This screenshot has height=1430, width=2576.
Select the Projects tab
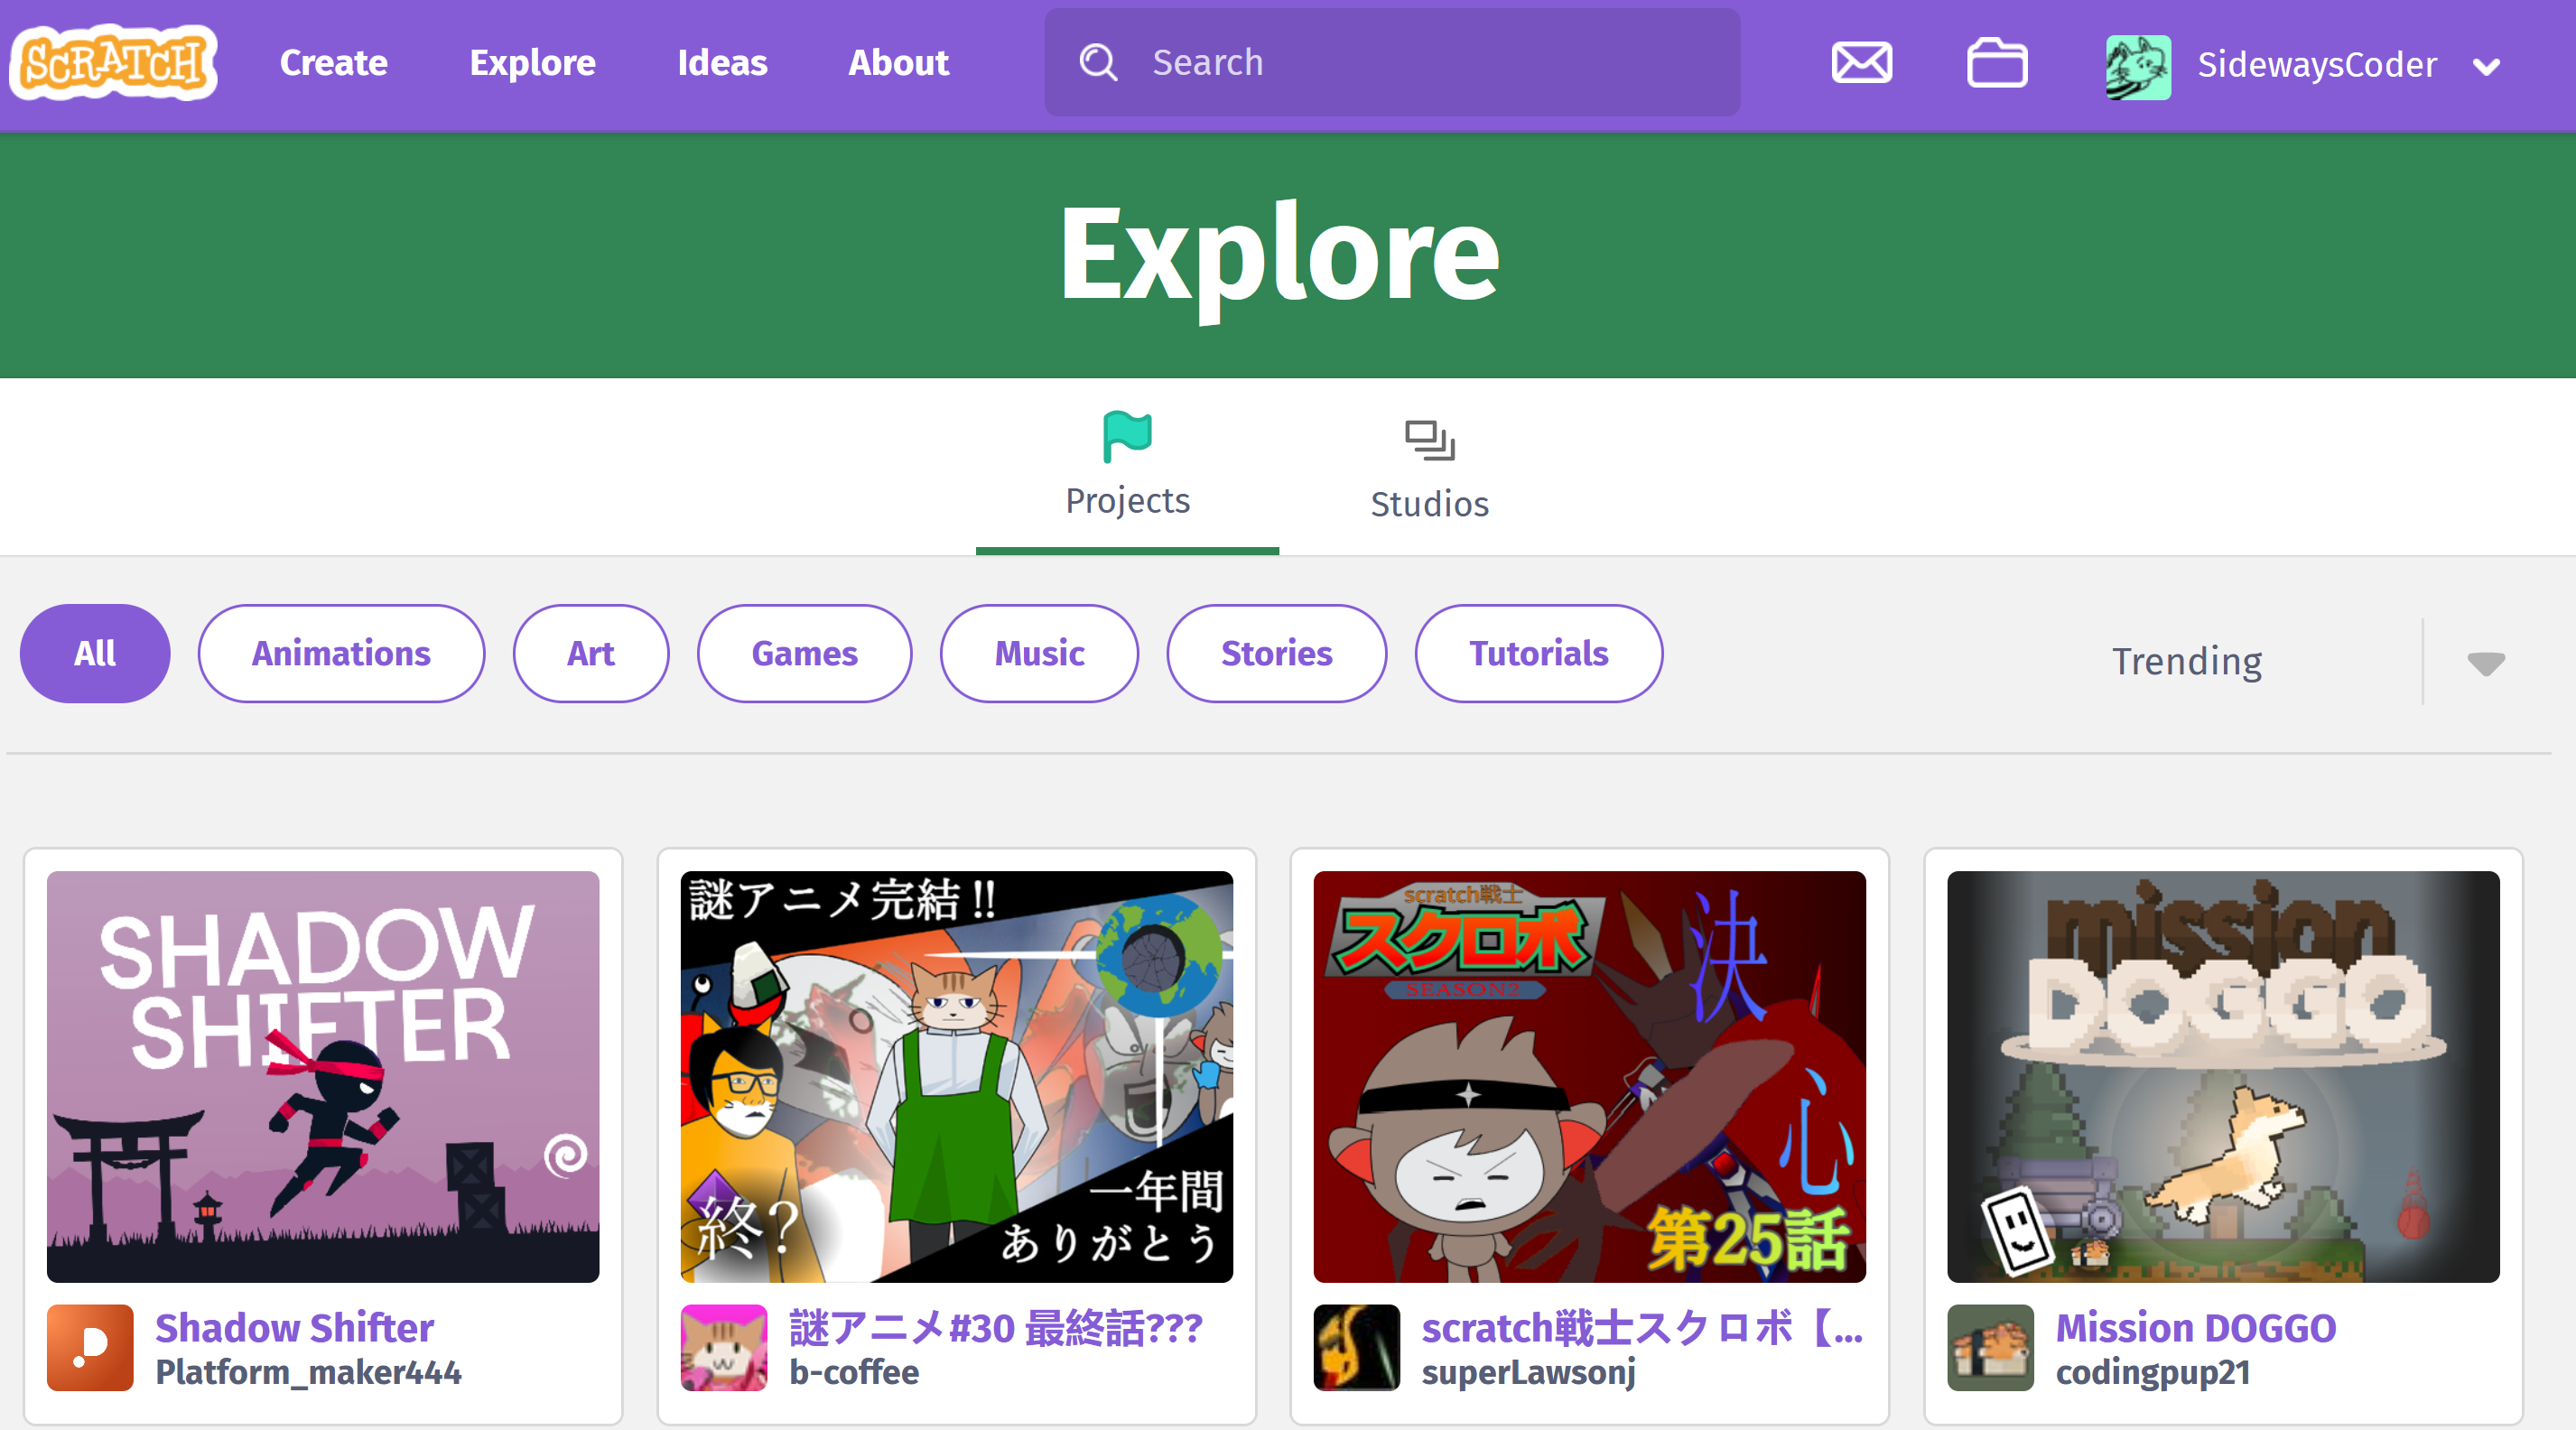[x=1127, y=468]
